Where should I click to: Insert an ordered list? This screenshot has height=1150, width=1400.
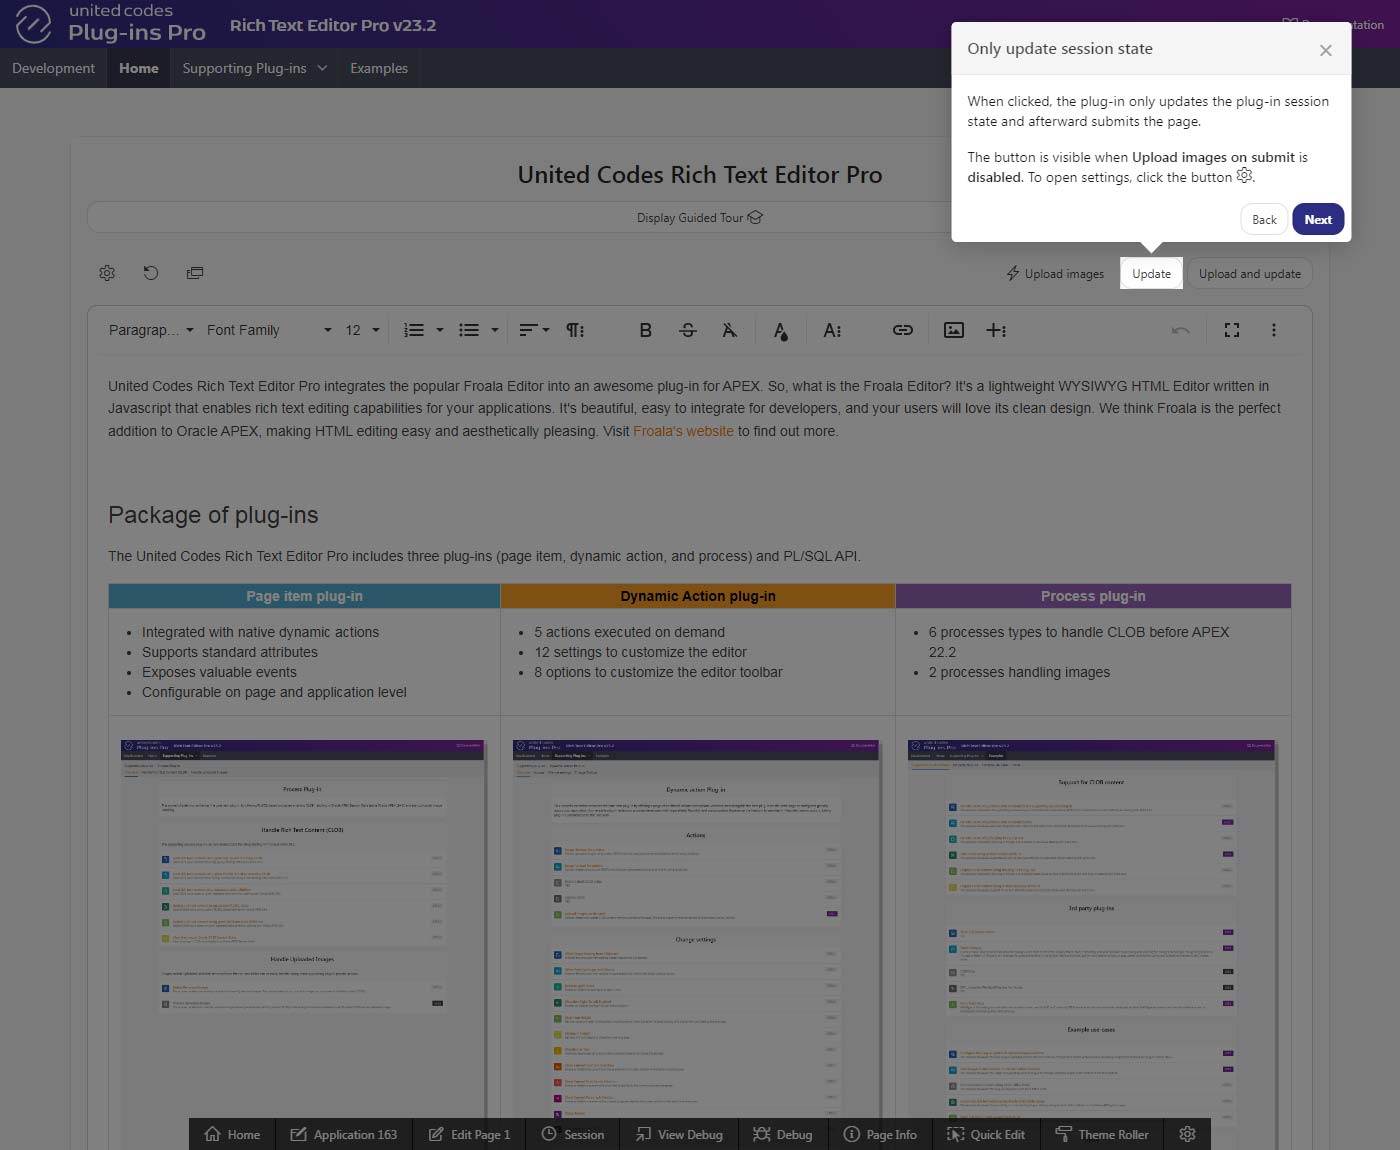coord(413,330)
